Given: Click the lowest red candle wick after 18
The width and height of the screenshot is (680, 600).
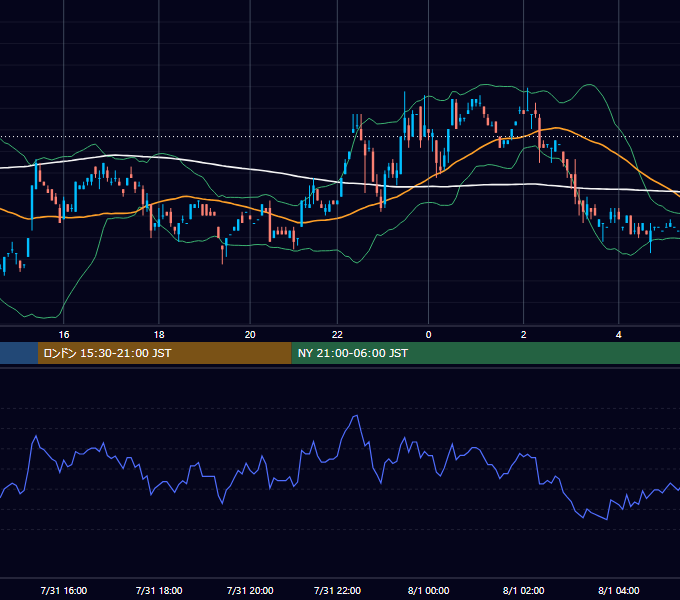Looking at the screenshot, I should pos(222,254).
